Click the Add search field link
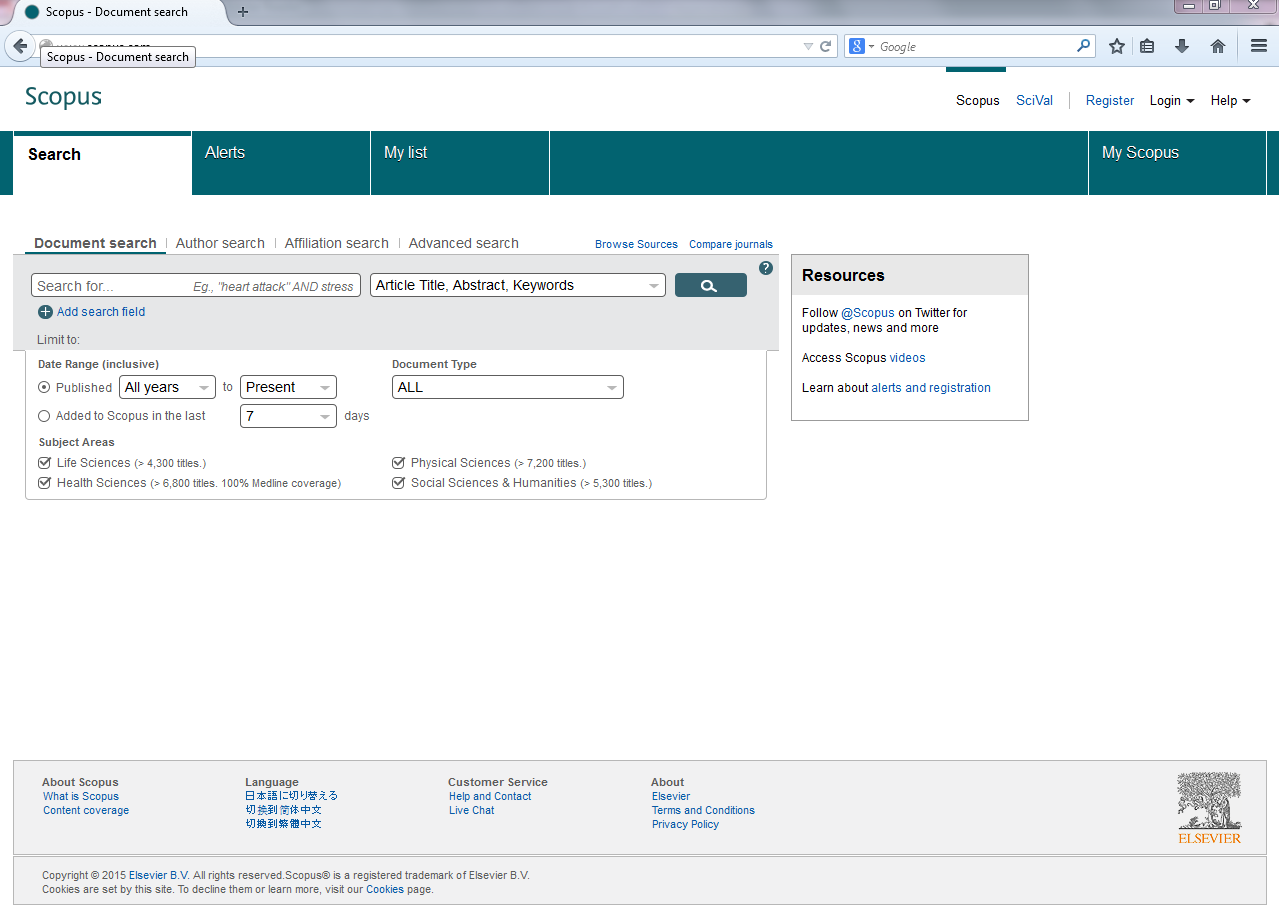This screenshot has width=1279, height=915. point(101,312)
